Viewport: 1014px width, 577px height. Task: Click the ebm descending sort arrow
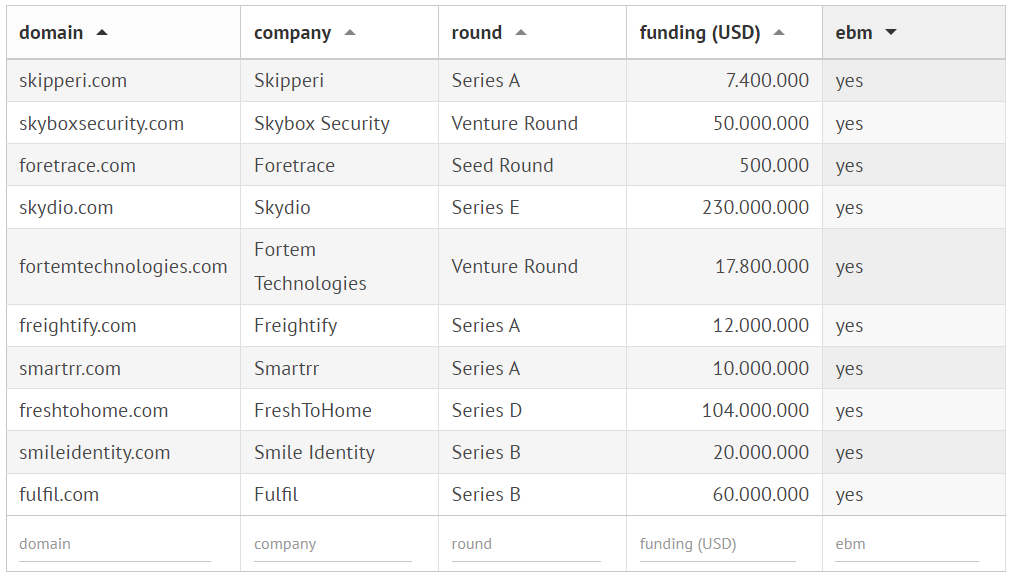point(891,32)
